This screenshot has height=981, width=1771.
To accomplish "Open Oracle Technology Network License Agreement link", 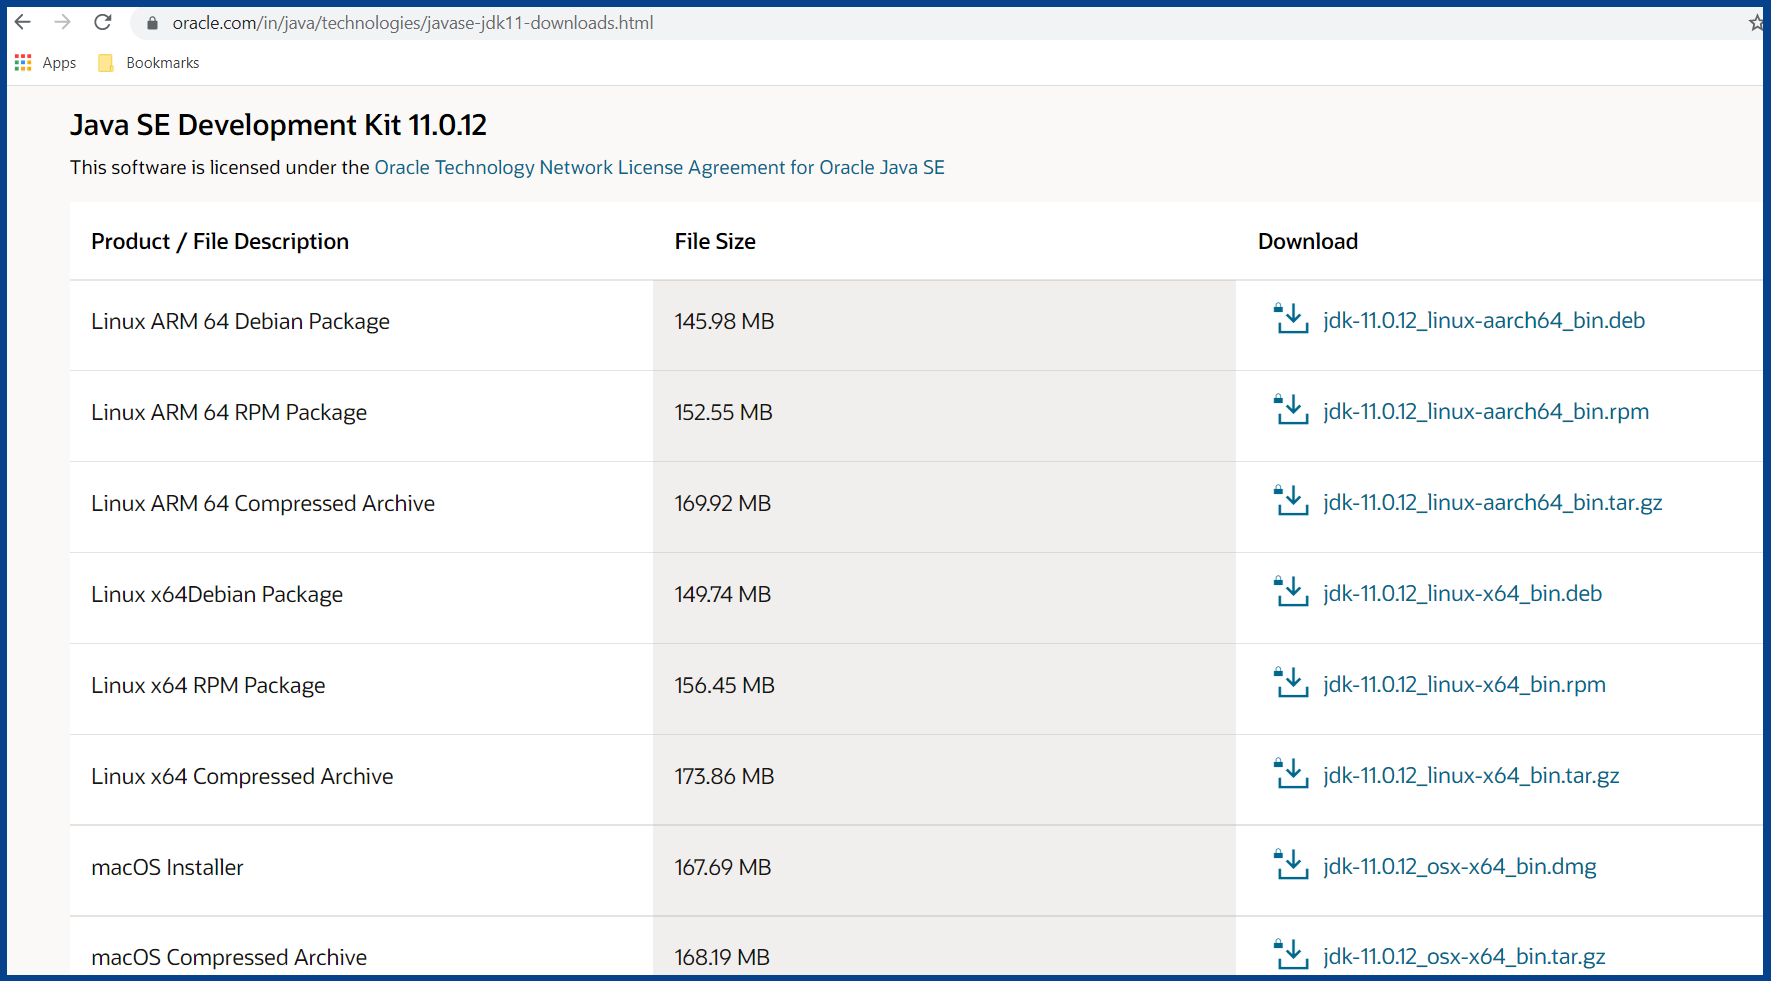I will point(659,167).
